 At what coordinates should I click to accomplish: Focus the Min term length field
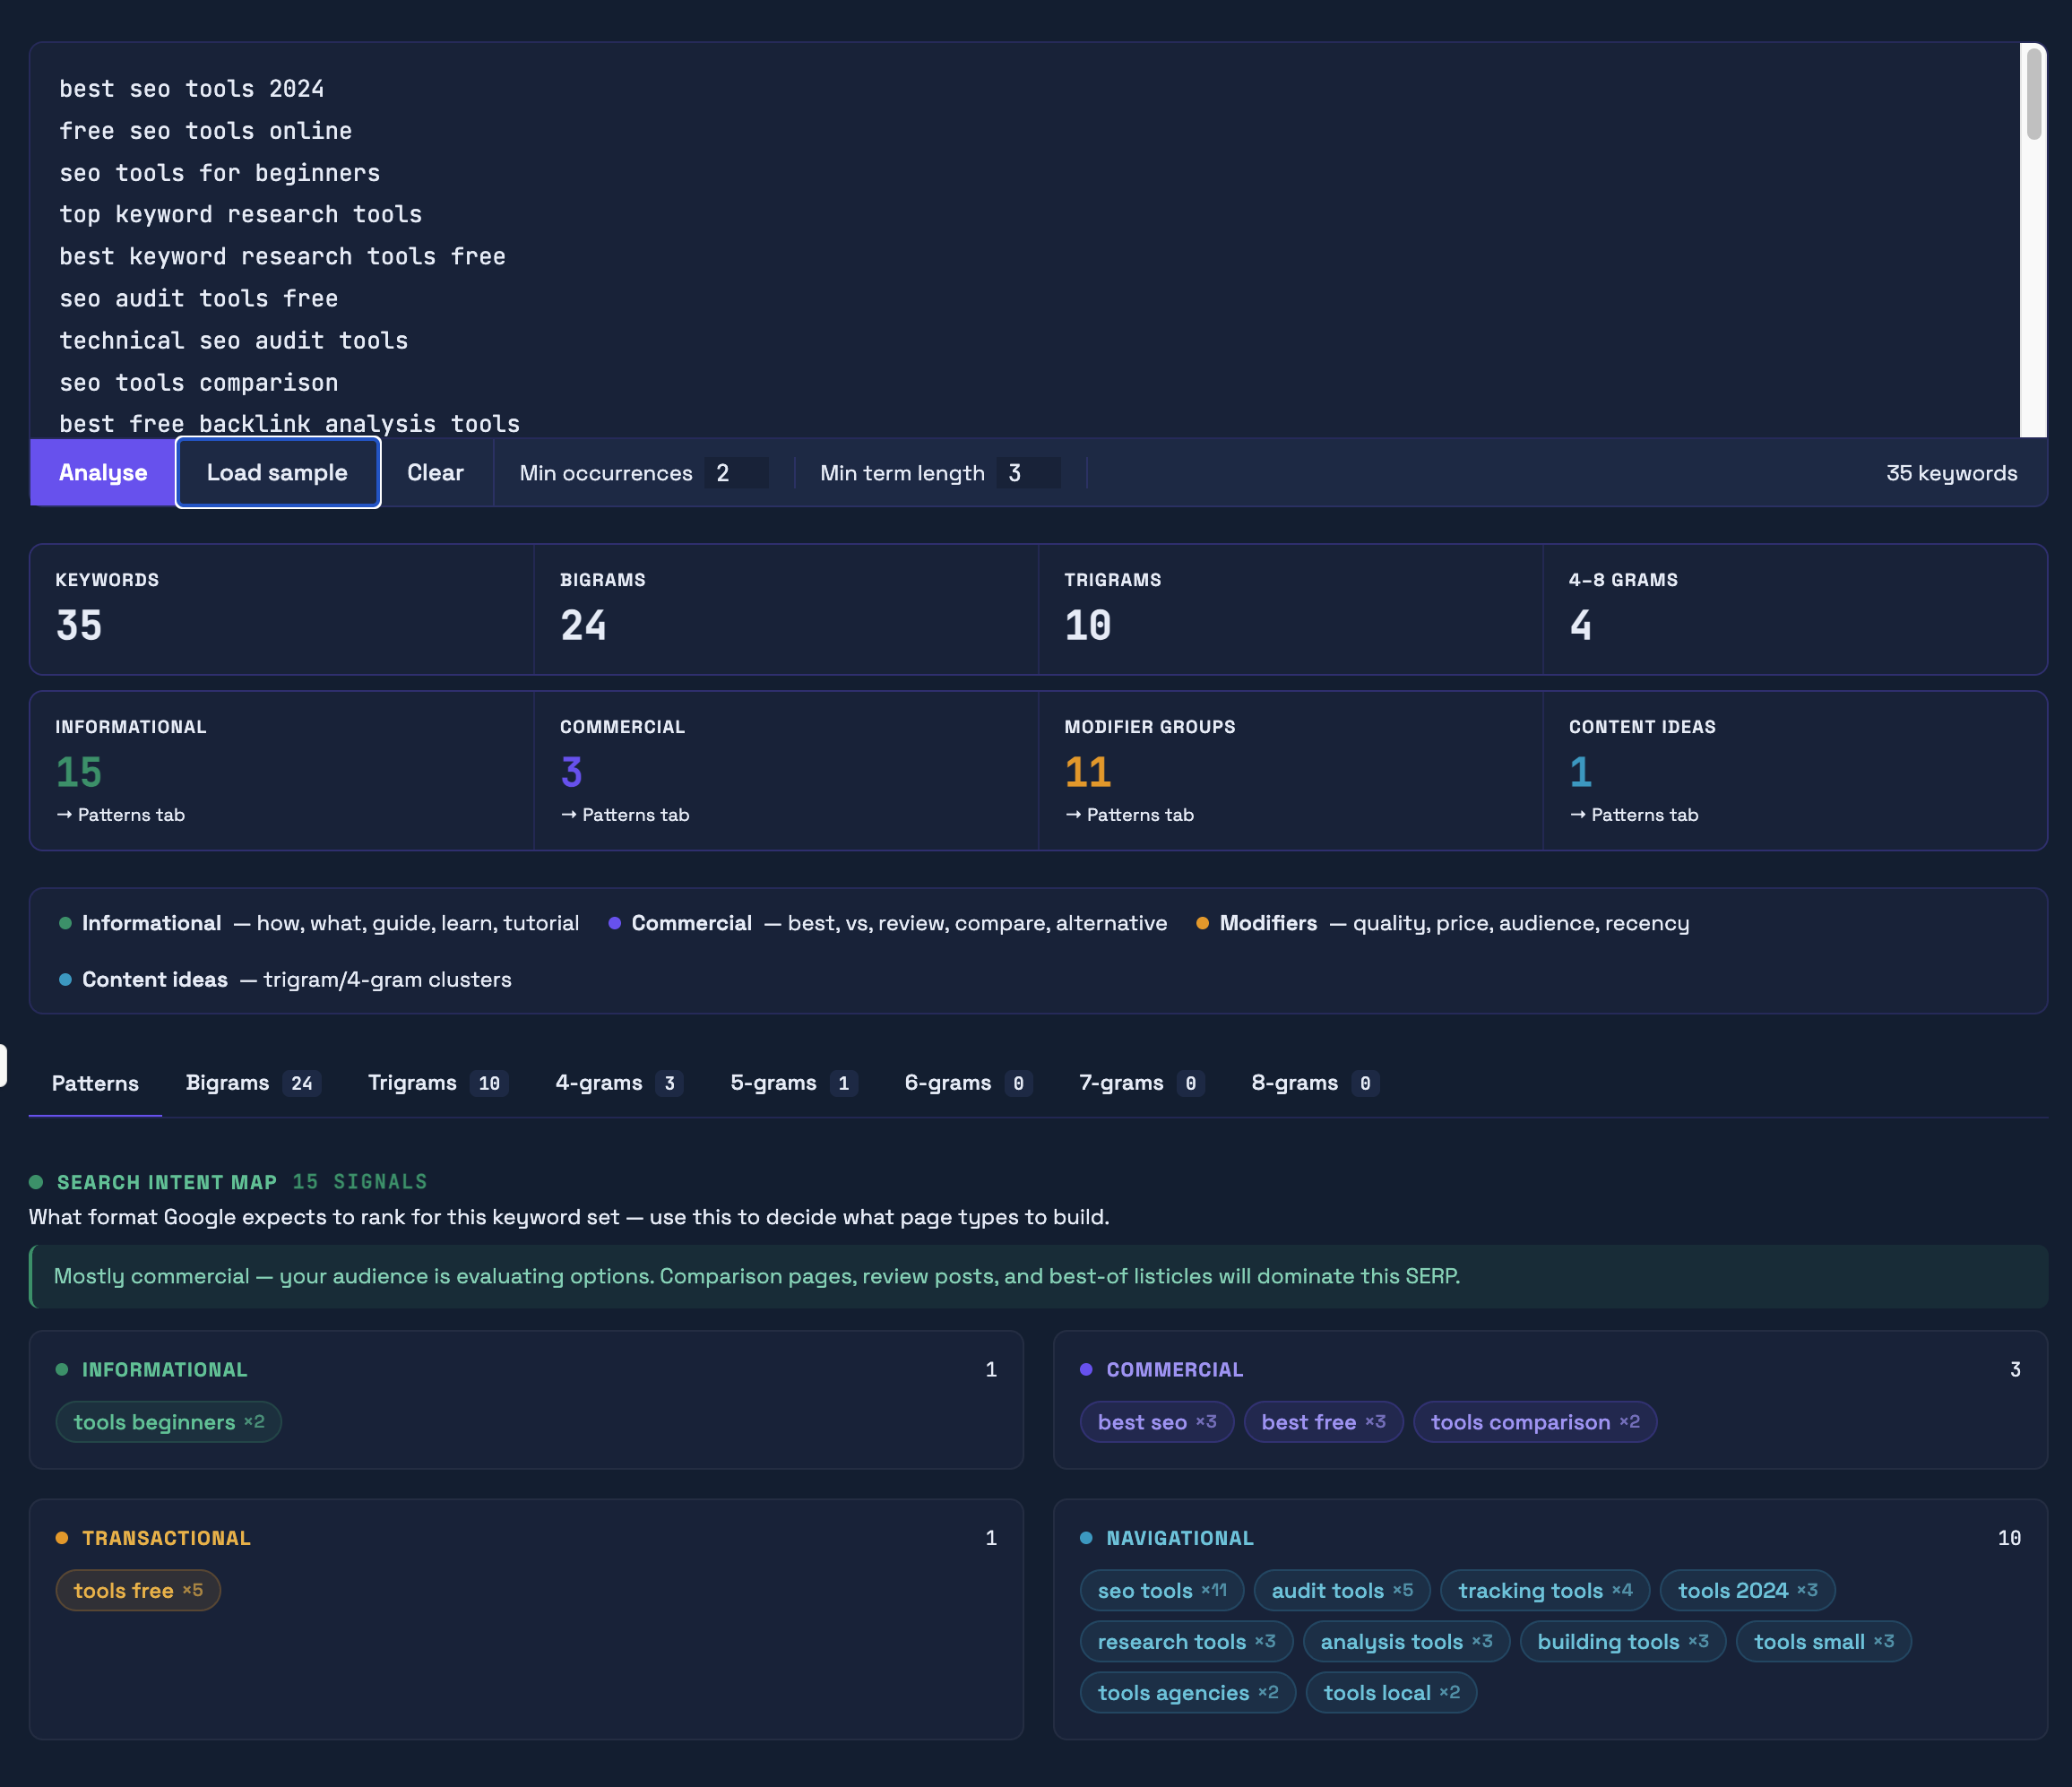click(1027, 473)
